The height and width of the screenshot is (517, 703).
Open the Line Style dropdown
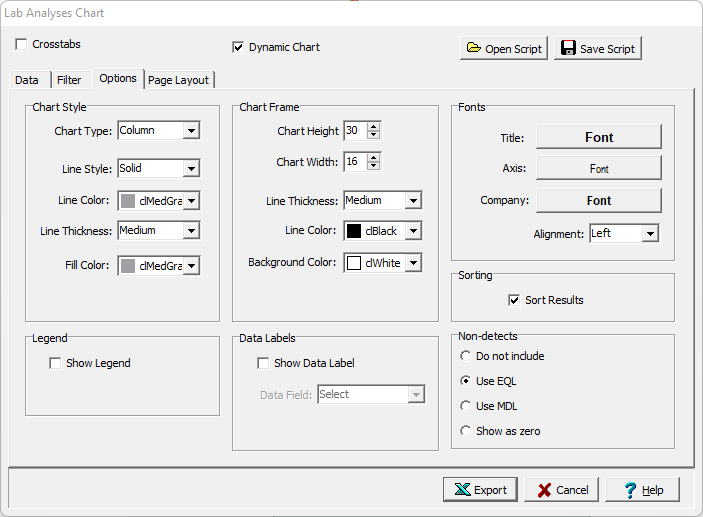pos(191,169)
